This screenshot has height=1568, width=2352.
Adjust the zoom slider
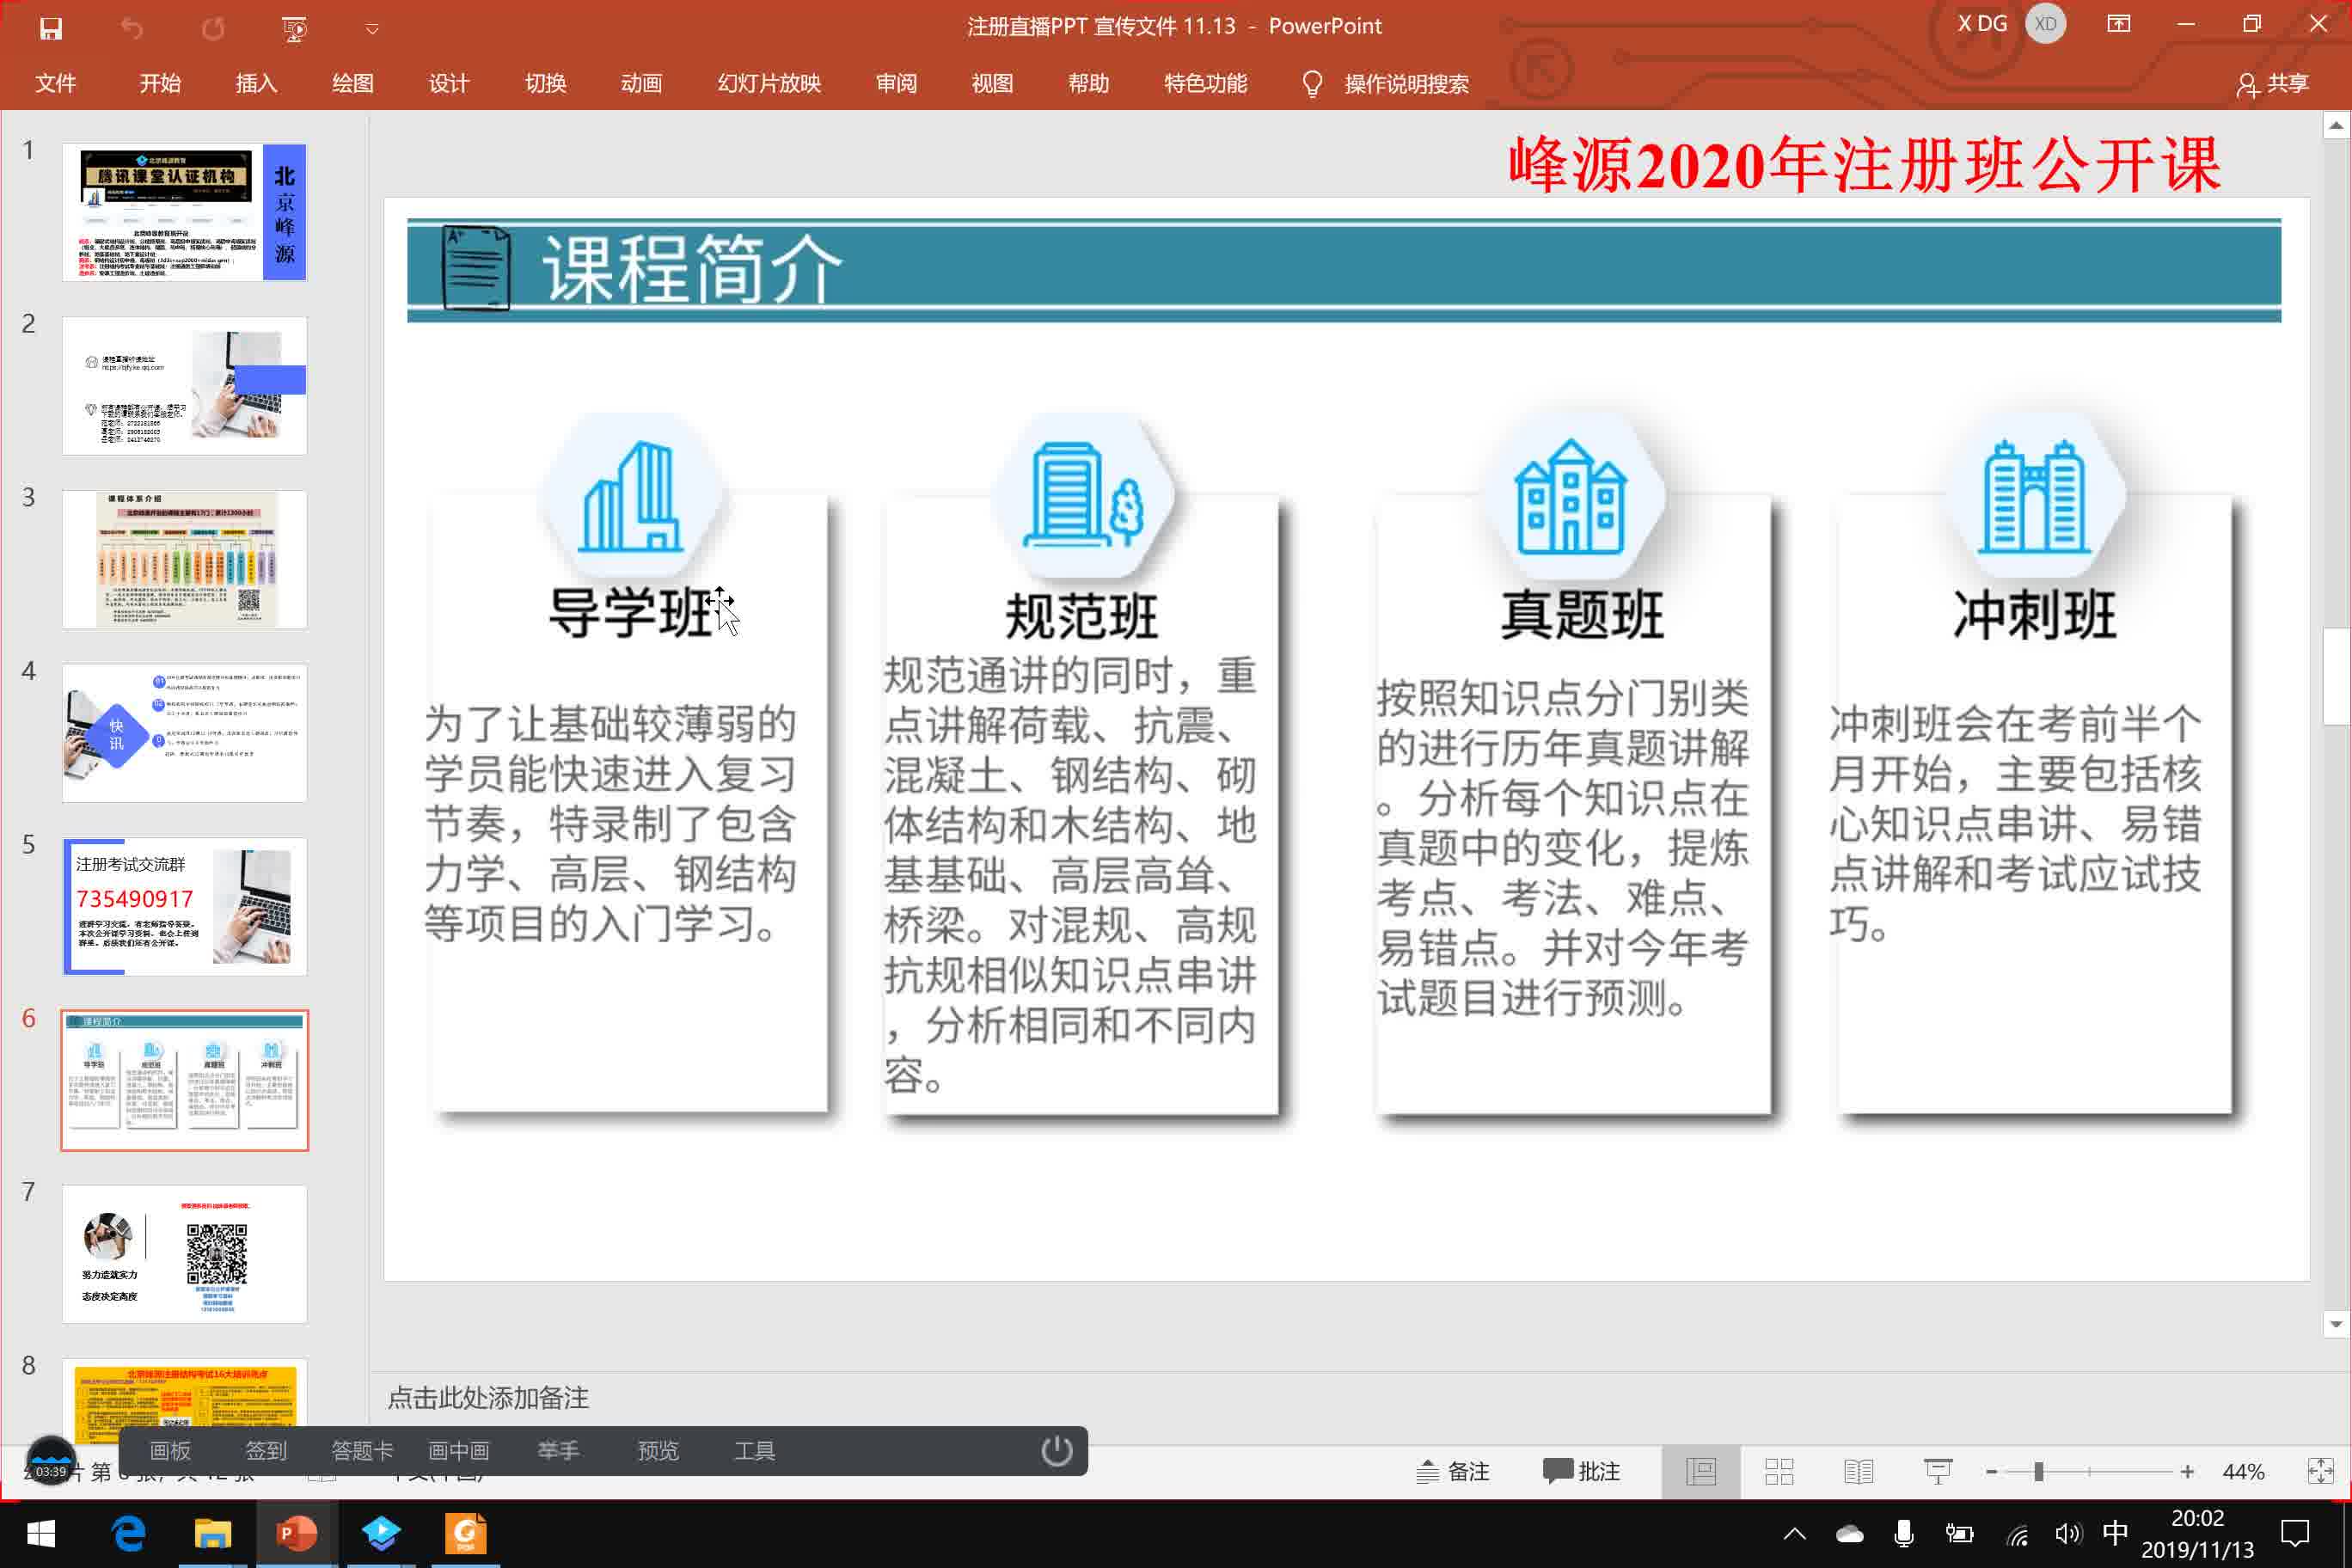click(x=2038, y=1471)
